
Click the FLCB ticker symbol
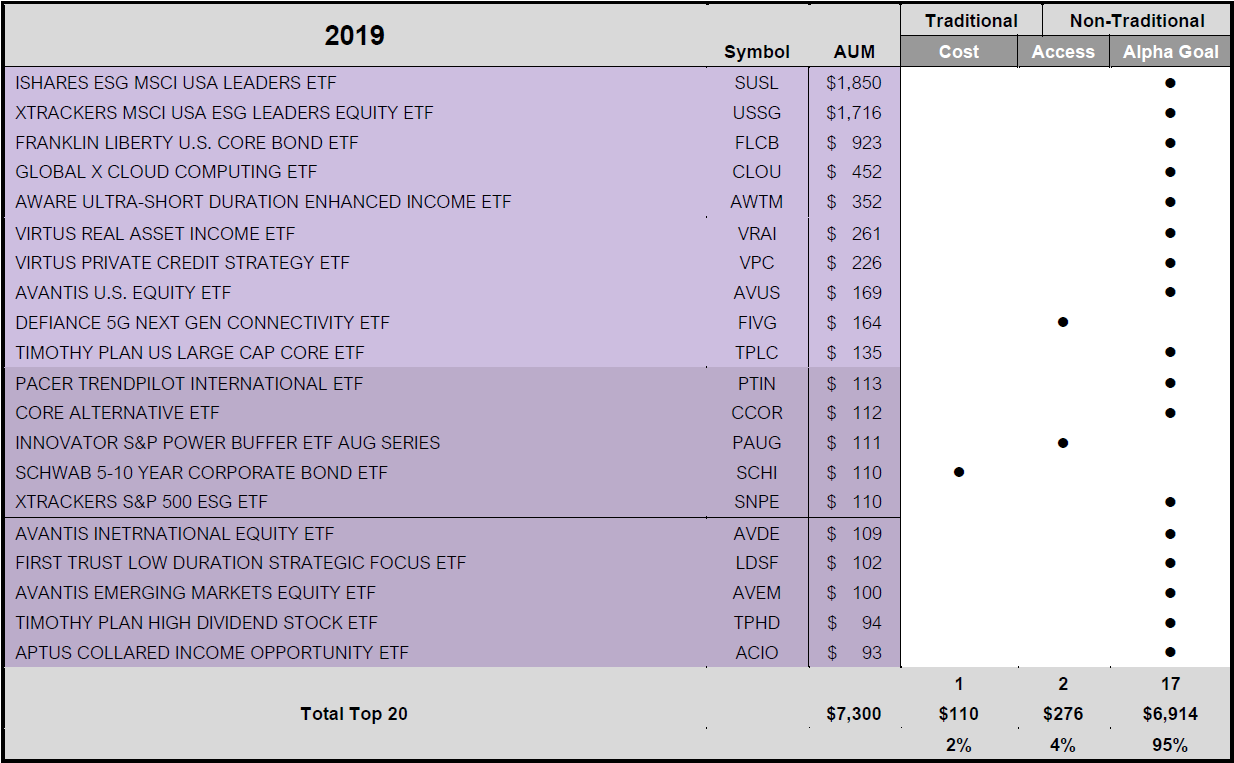click(756, 143)
